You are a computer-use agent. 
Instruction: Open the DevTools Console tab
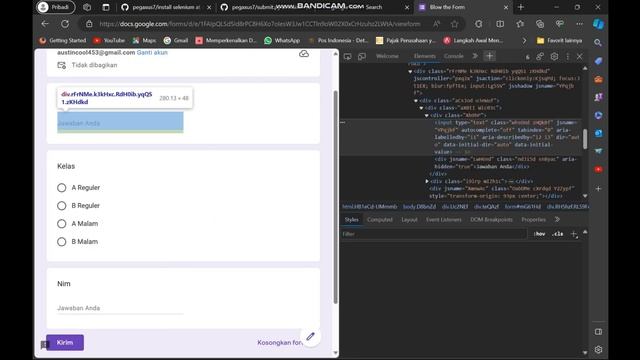[453, 56]
